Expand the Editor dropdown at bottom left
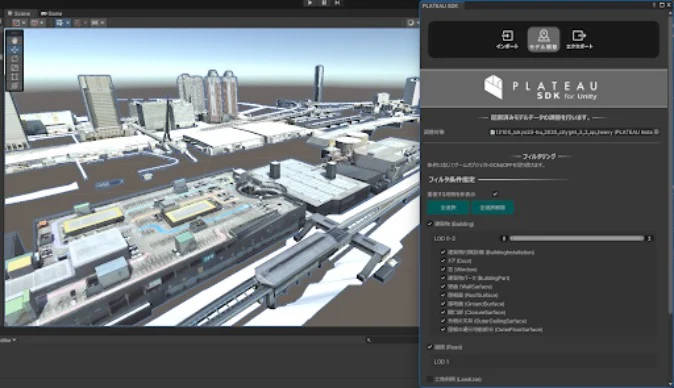The width and height of the screenshot is (674, 388). point(8,340)
